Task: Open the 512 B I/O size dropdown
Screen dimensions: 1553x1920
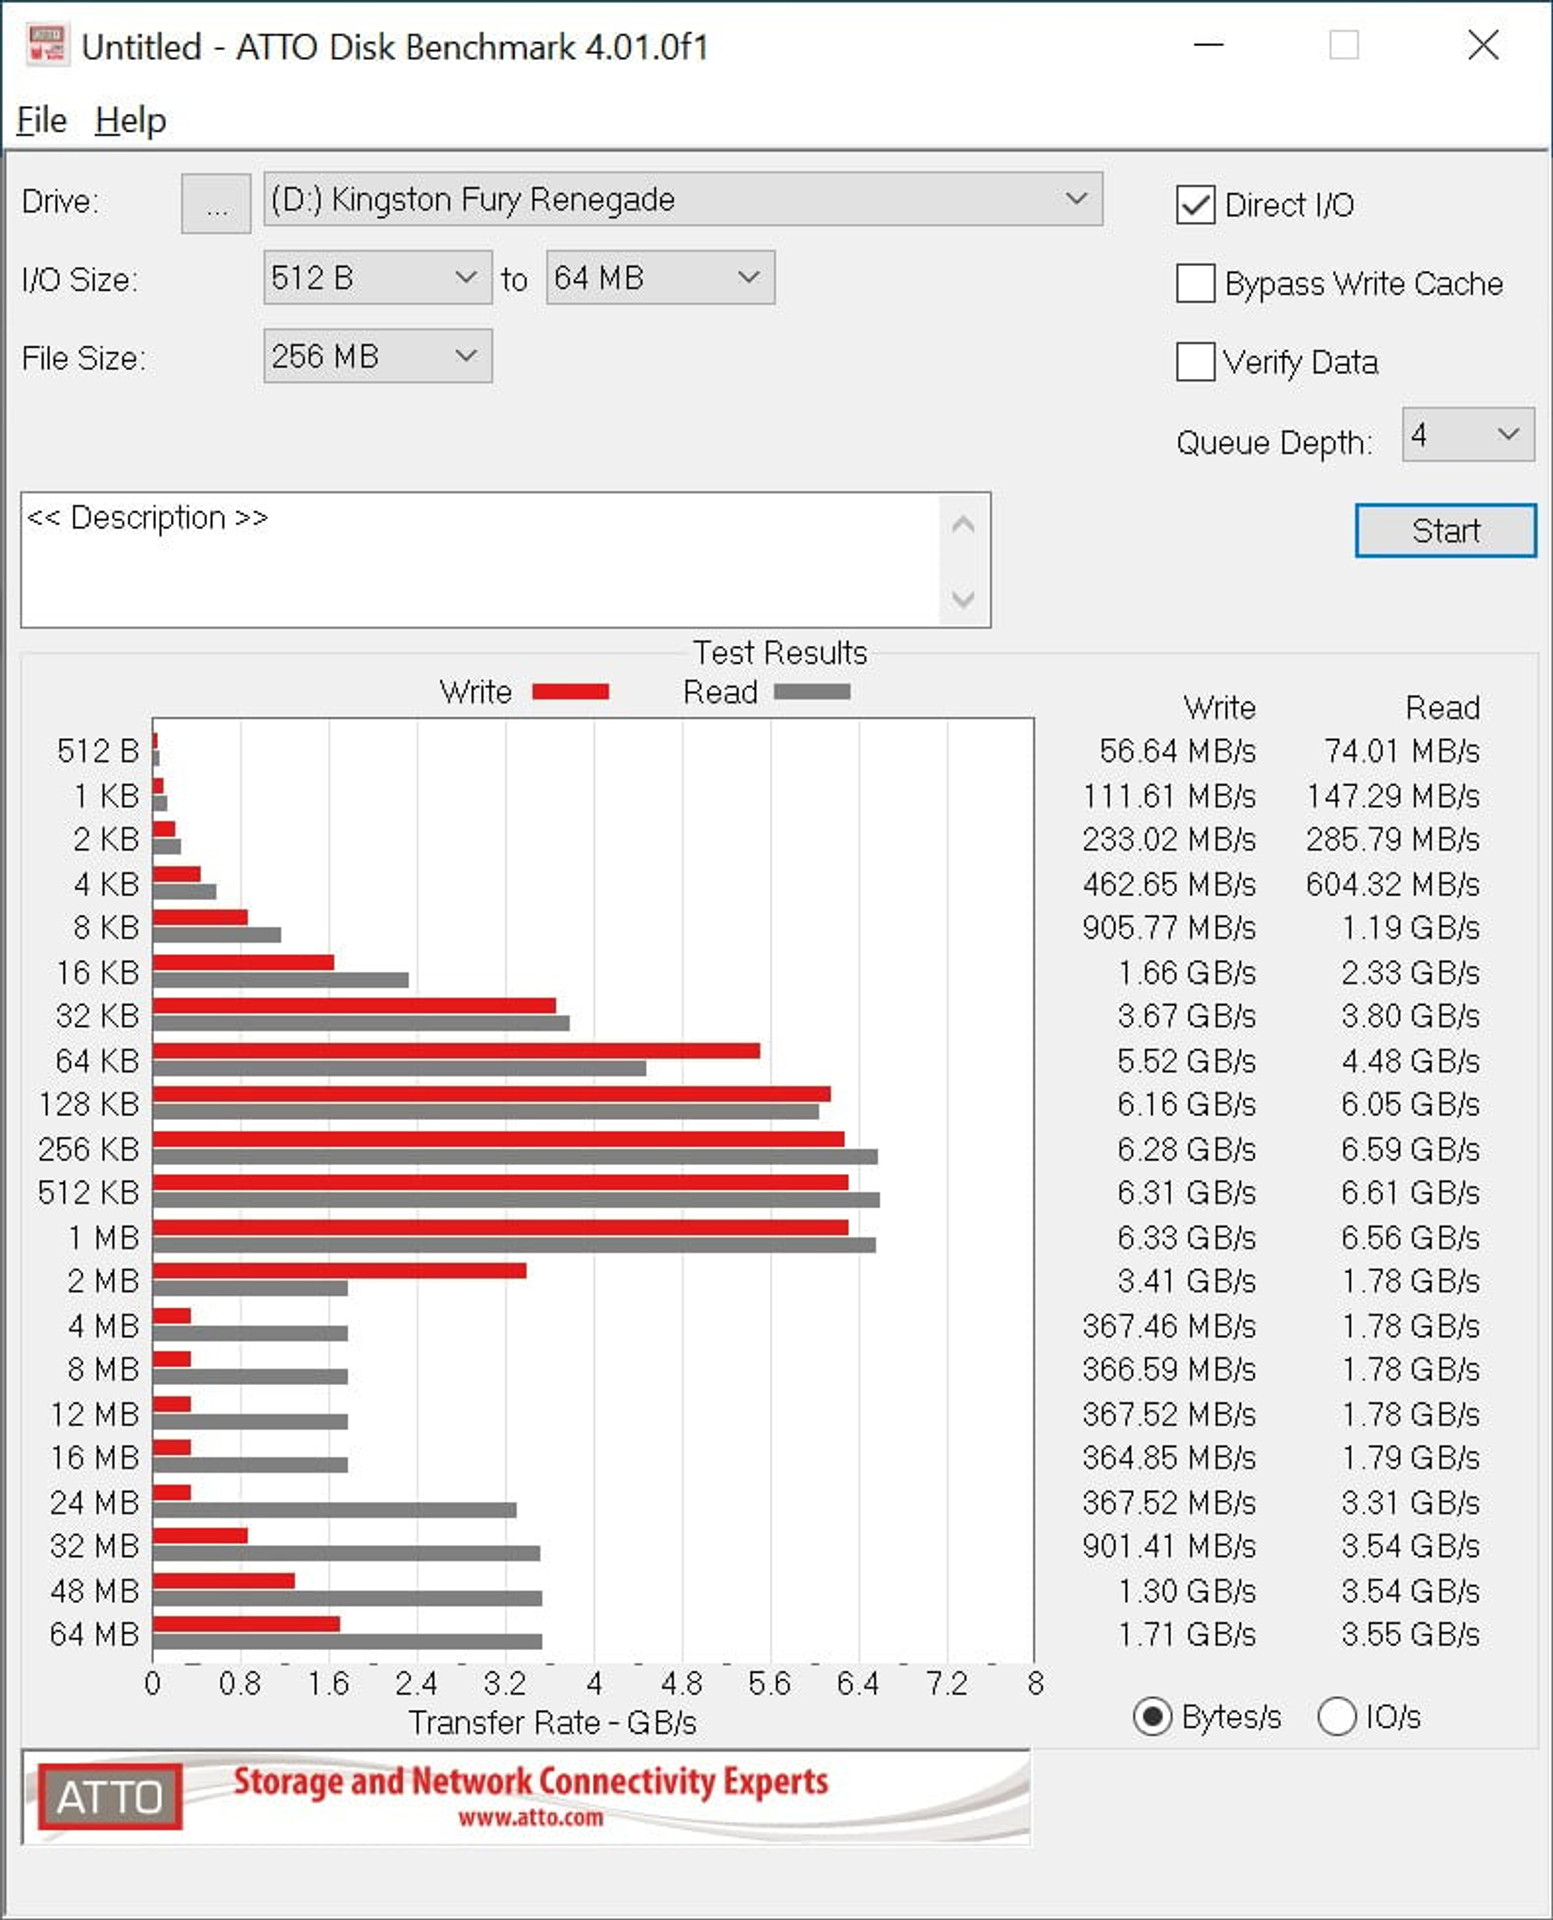Action: coord(377,277)
